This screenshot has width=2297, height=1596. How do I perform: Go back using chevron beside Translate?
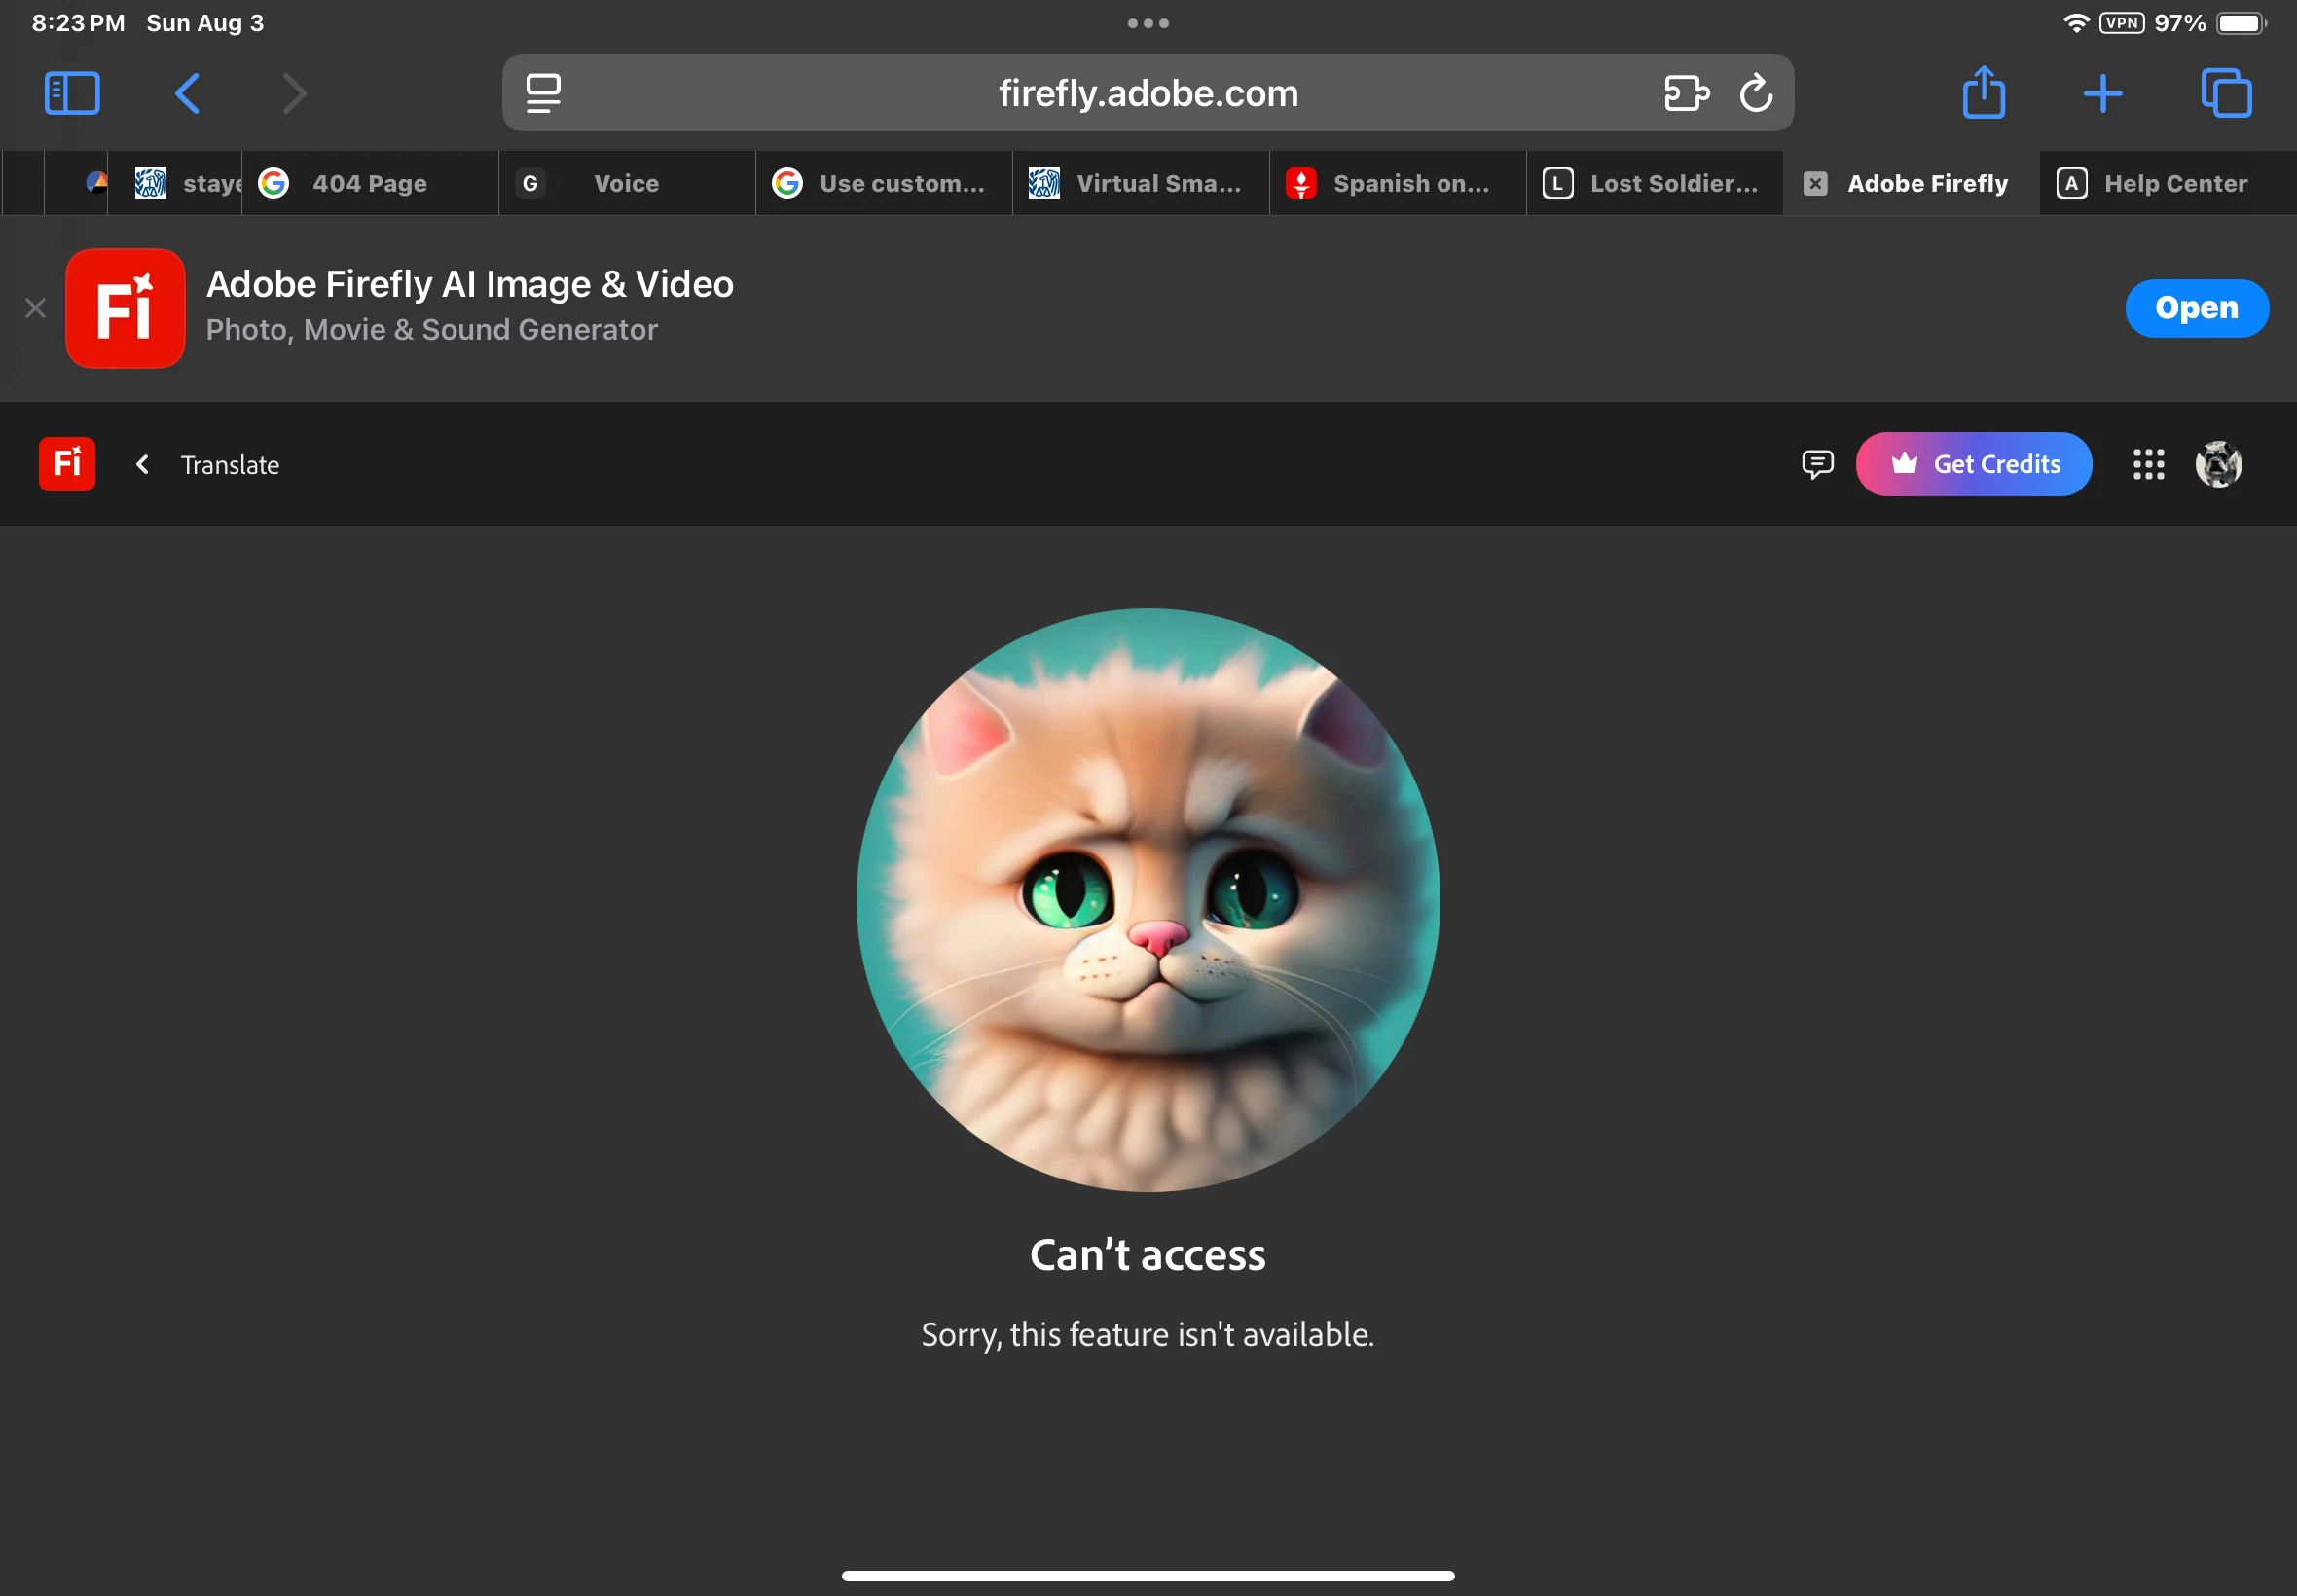click(143, 464)
